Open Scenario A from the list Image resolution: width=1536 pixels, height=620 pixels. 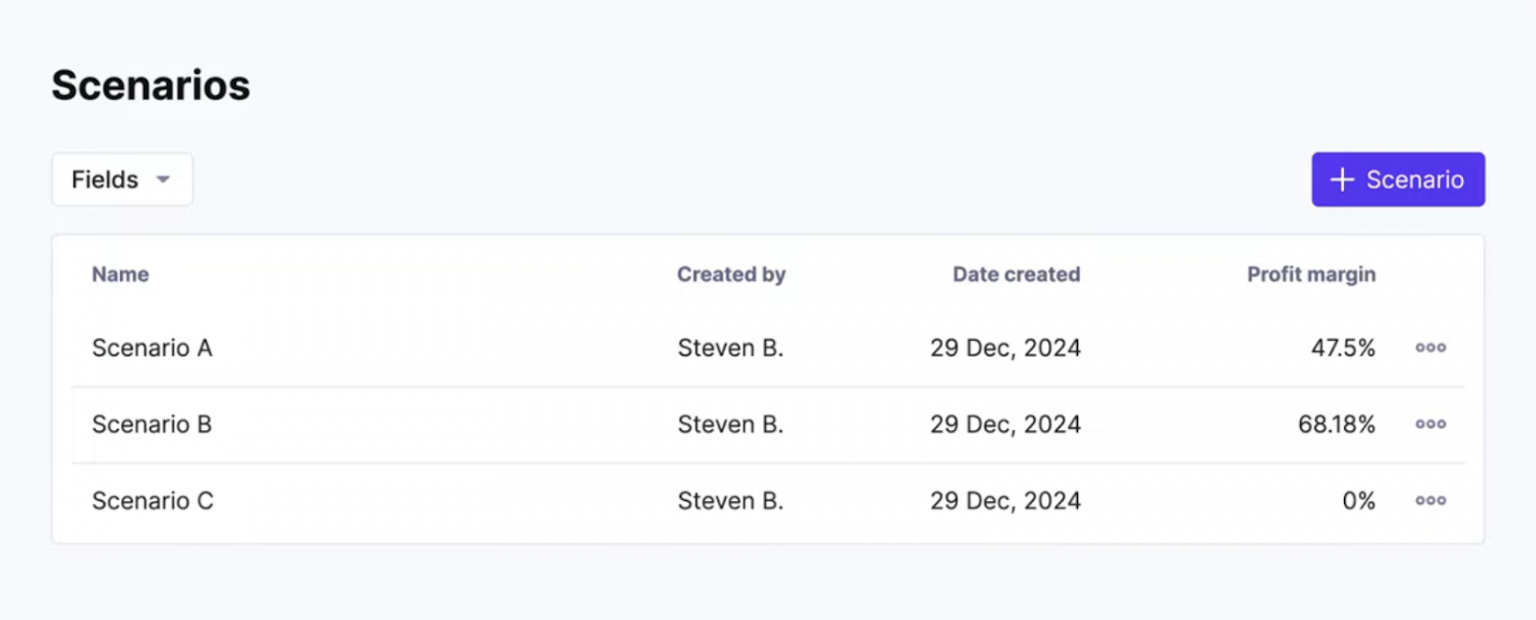click(x=152, y=347)
